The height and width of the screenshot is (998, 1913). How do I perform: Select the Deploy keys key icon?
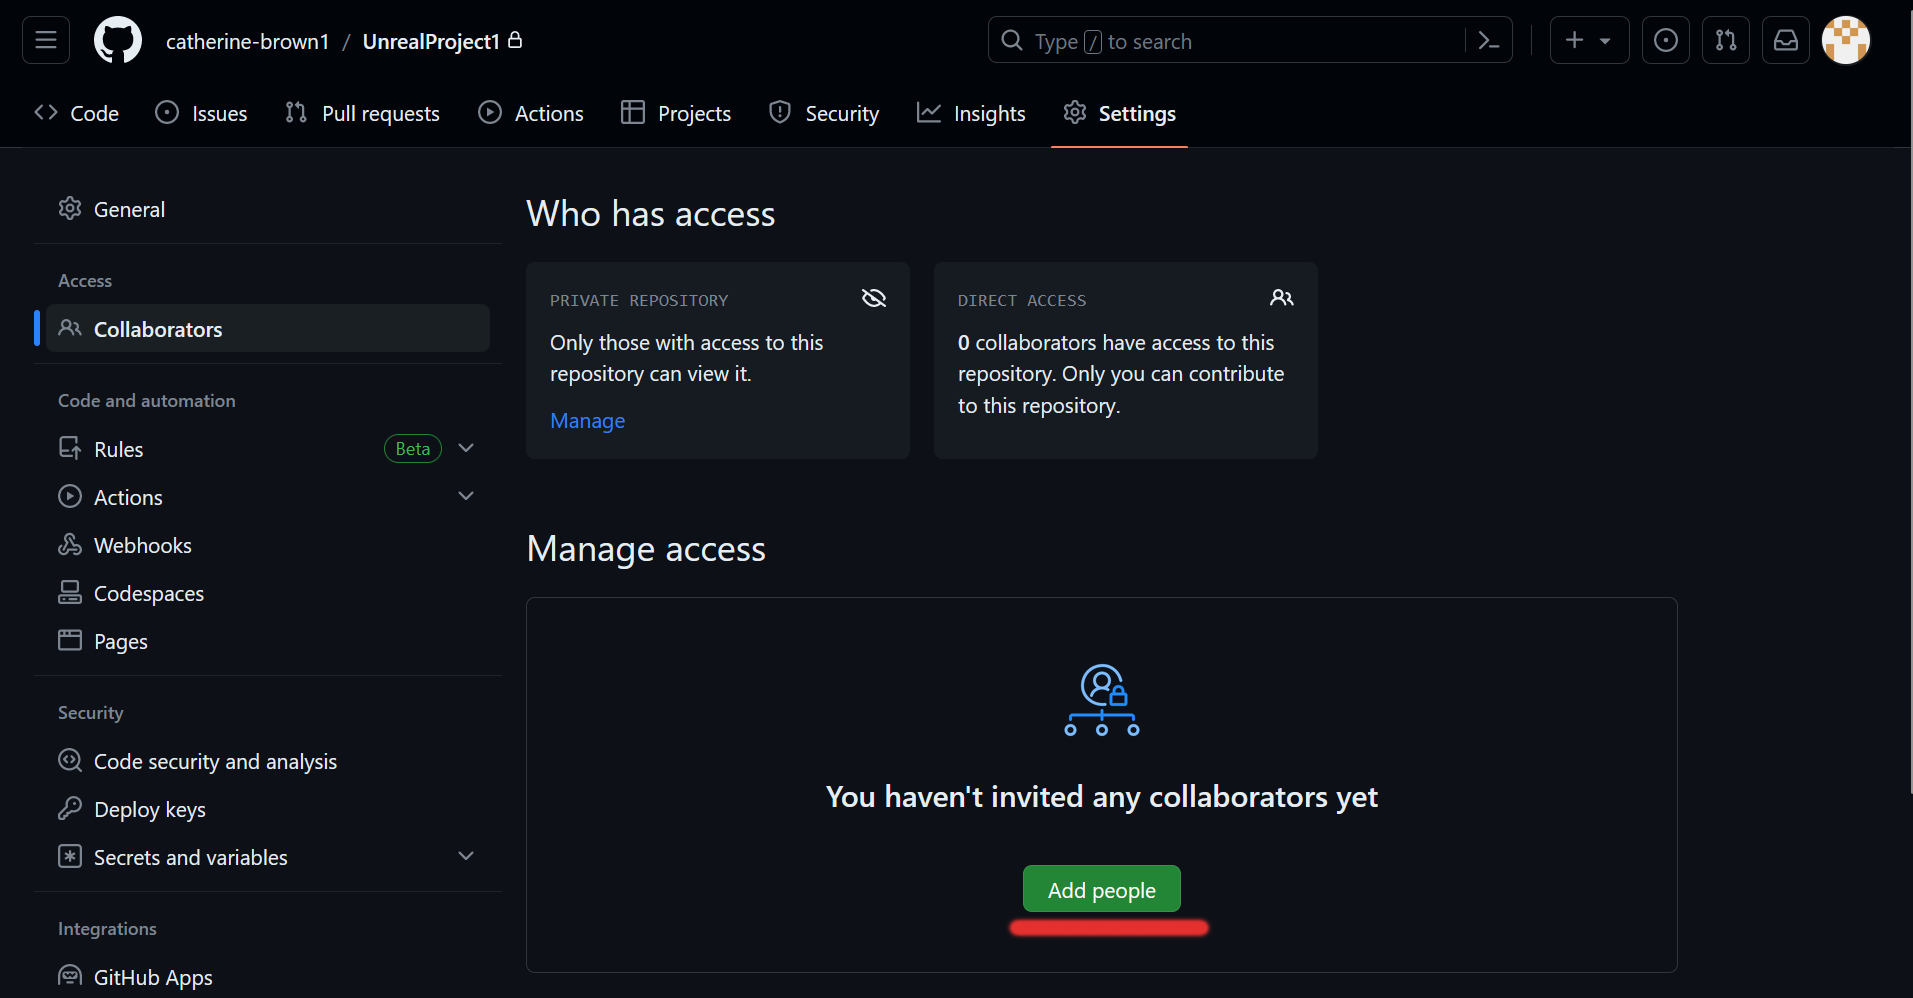(69, 808)
